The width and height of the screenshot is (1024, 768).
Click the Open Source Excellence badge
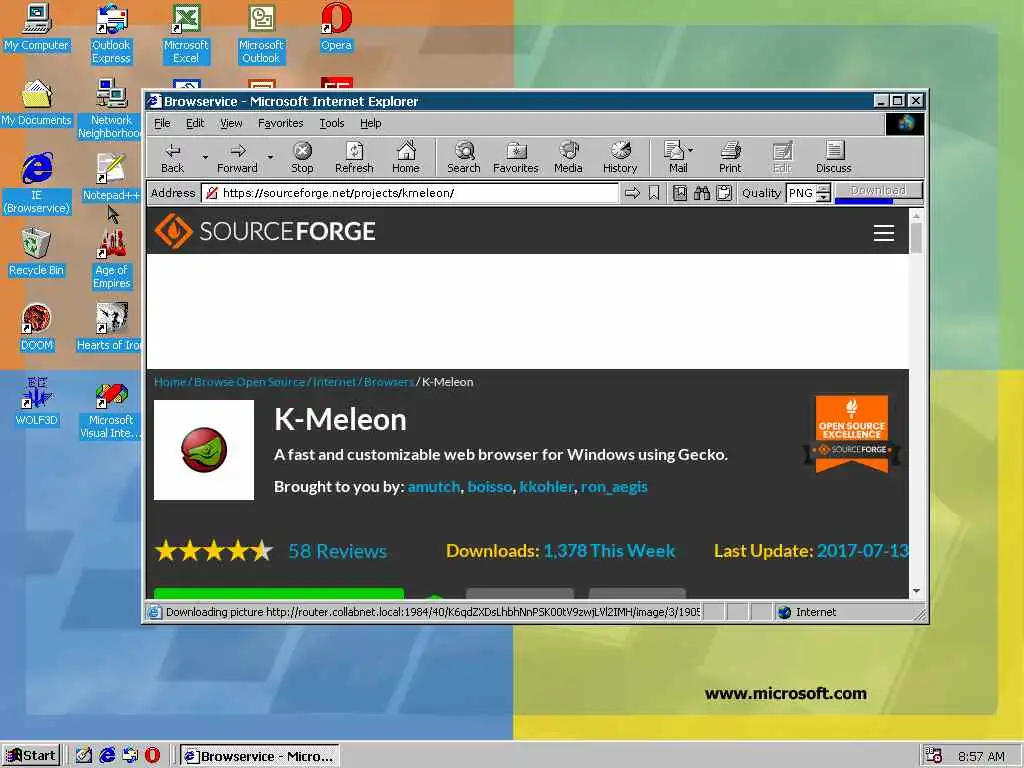852,433
